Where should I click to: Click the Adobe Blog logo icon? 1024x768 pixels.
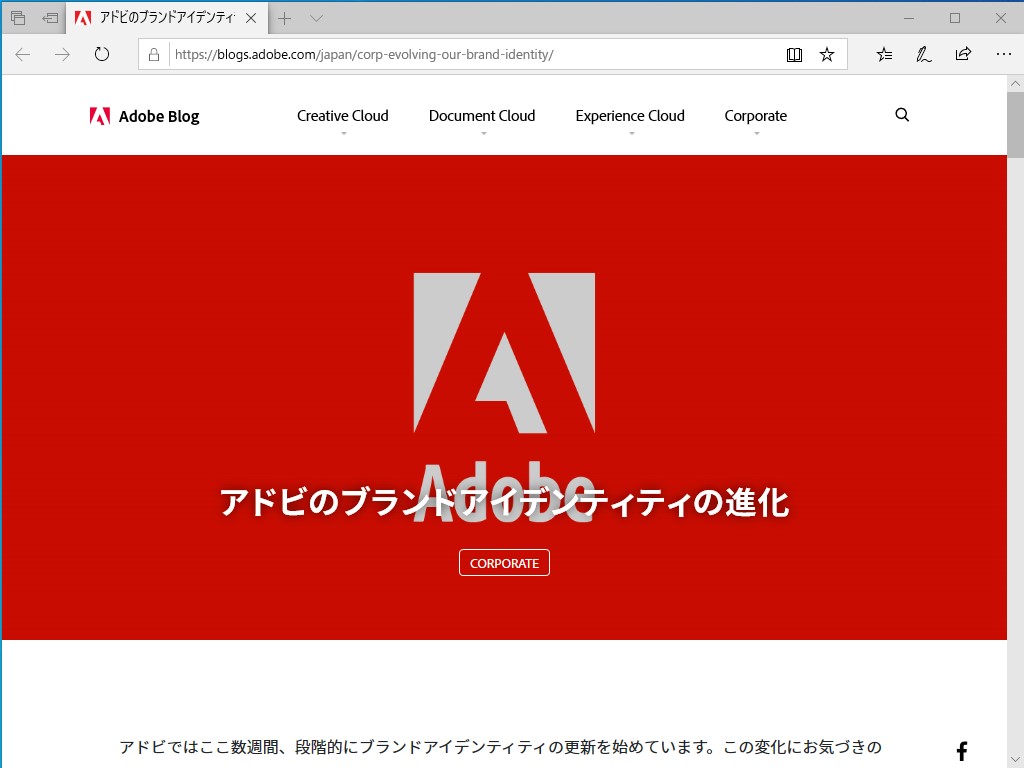(x=99, y=115)
